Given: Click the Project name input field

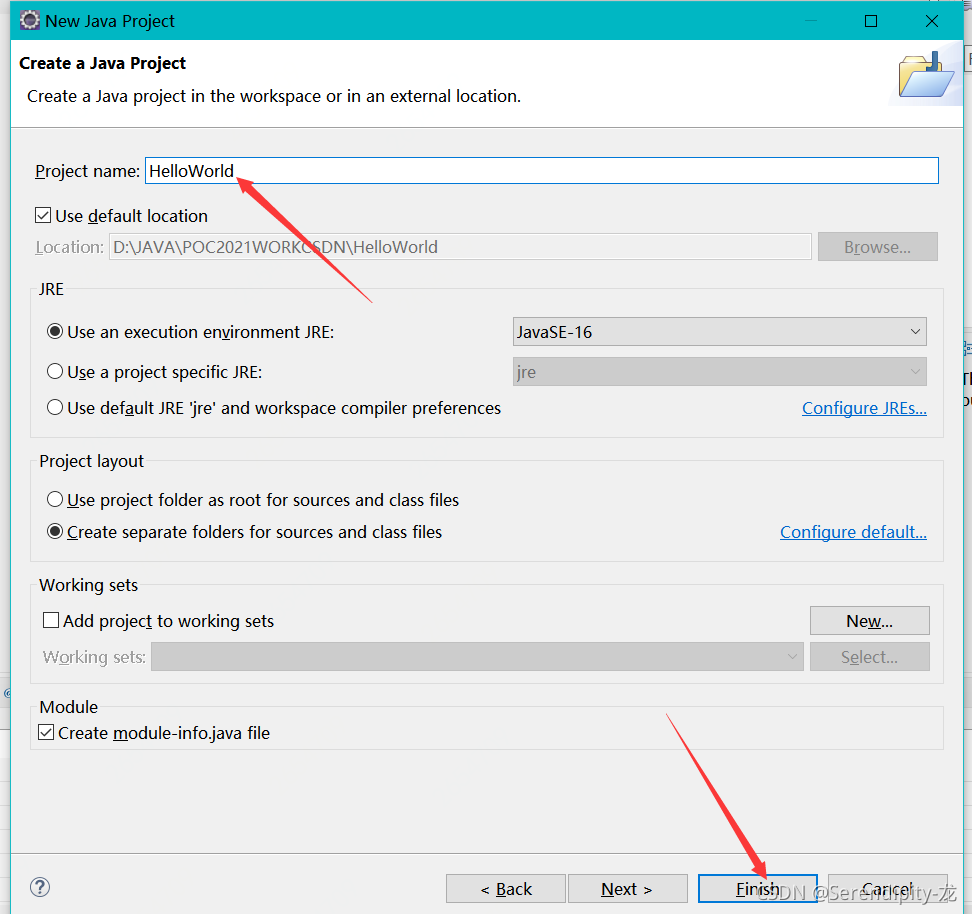Looking at the screenshot, I should pyautogui.click(x=542, y=171).
